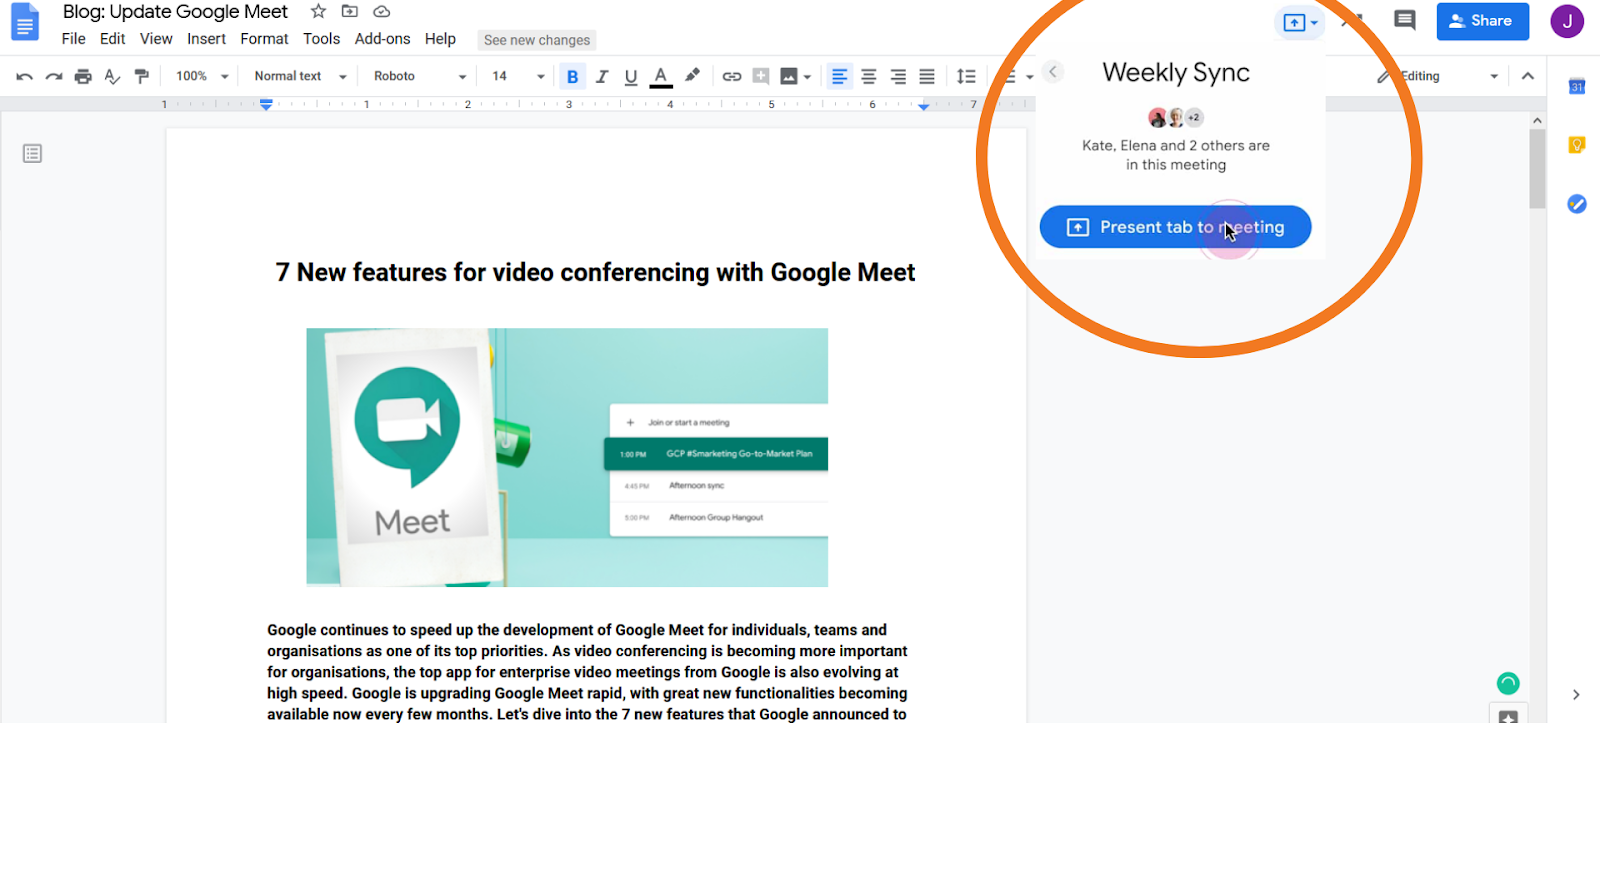Hide the menus with the up chevron

pos(1527,76)
